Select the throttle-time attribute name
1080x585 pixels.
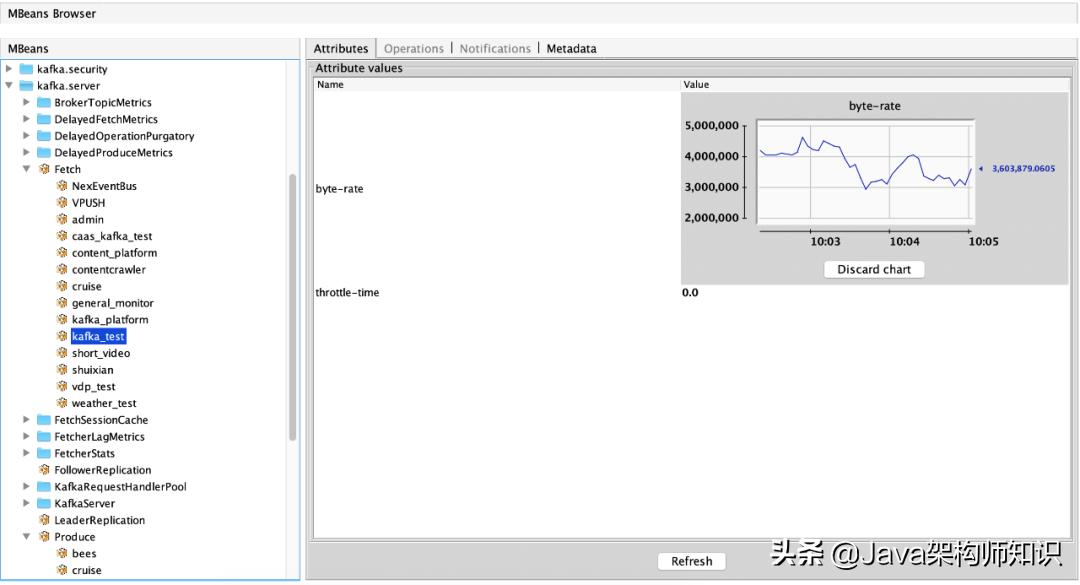347,292
